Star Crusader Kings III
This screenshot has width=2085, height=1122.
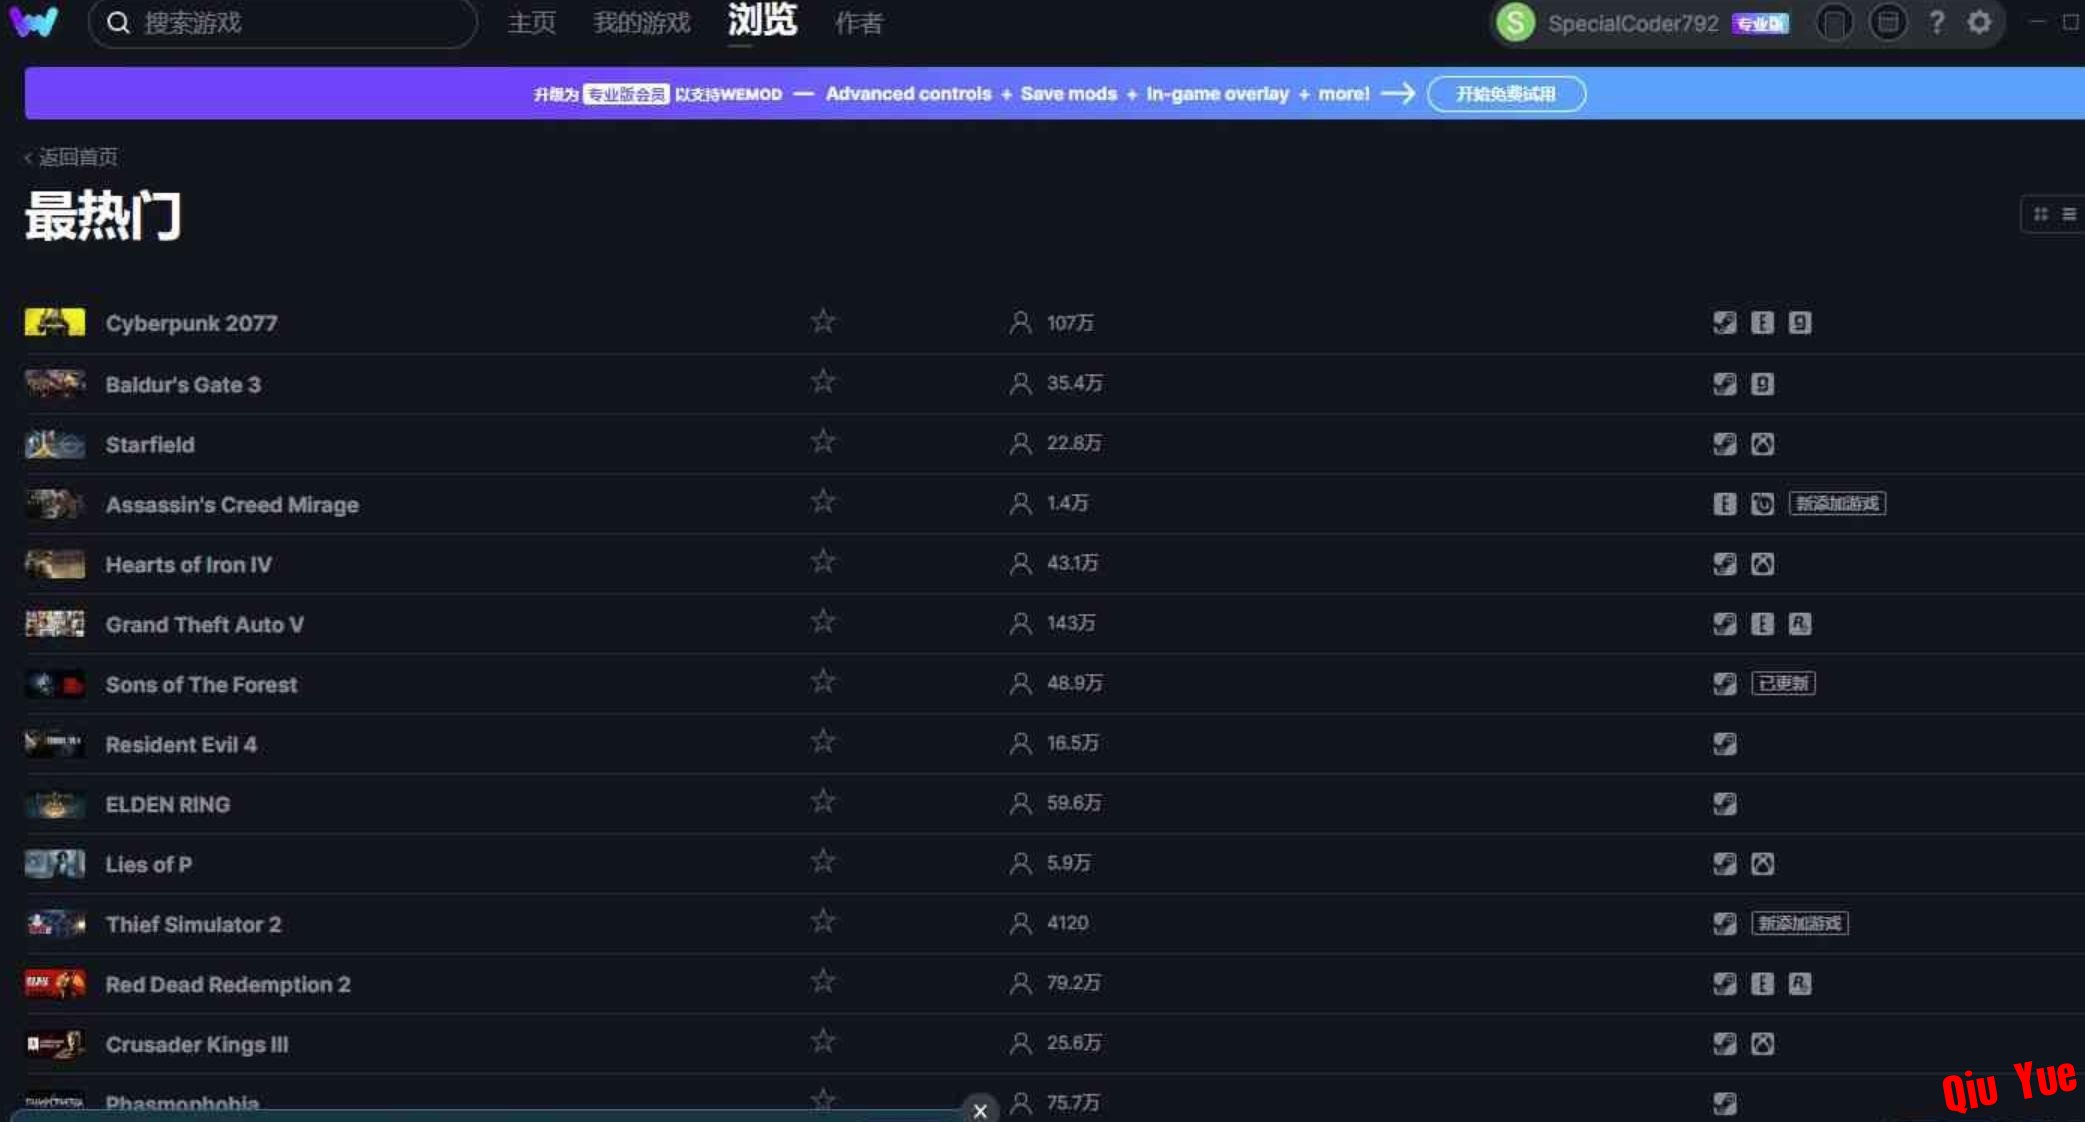[x=823, y=1041]
